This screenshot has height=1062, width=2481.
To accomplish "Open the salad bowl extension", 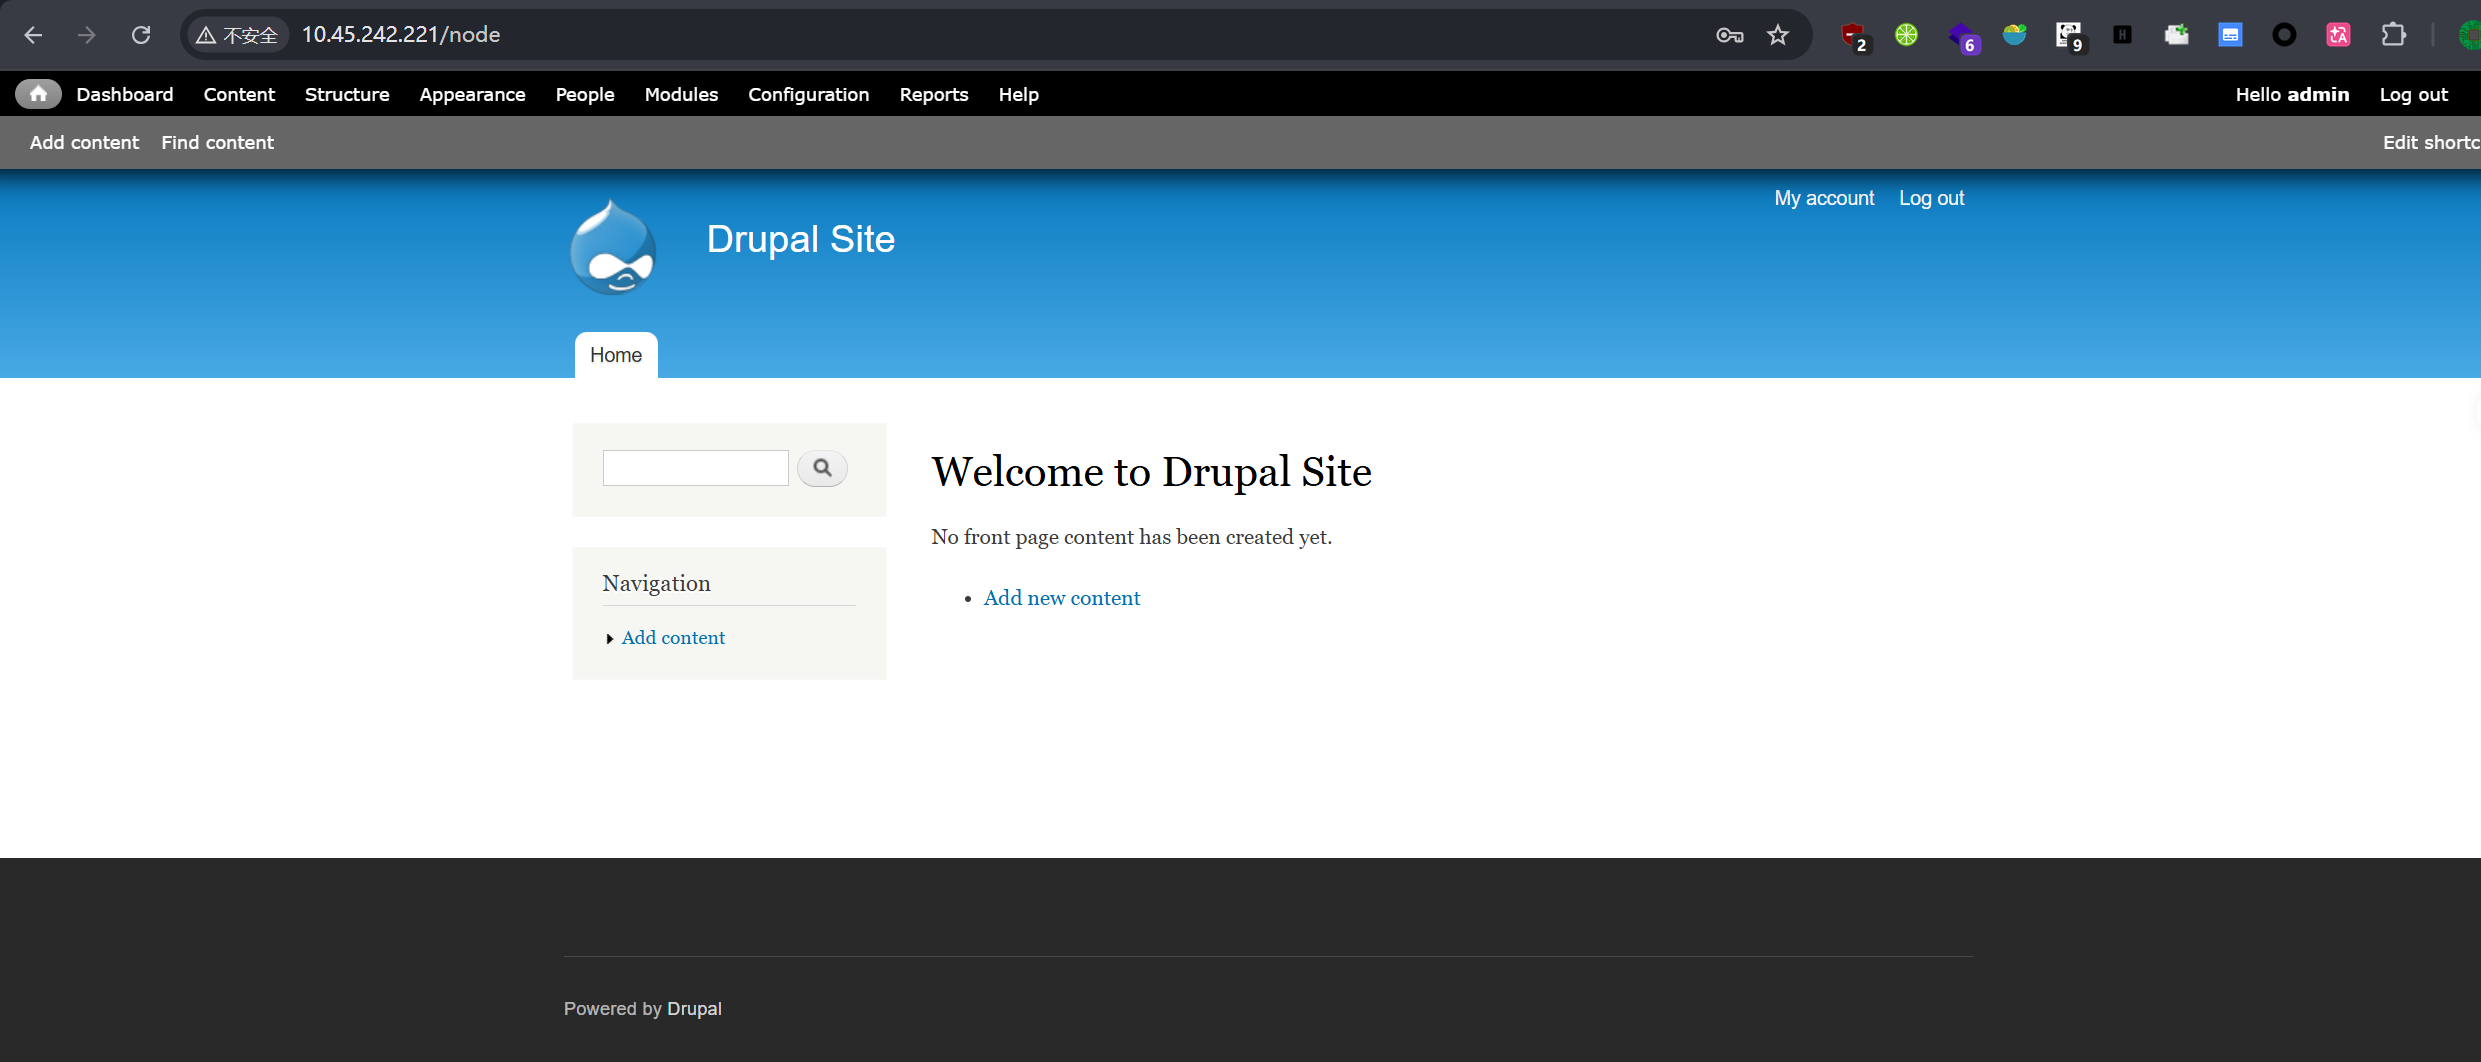I will click(2015, 35).
